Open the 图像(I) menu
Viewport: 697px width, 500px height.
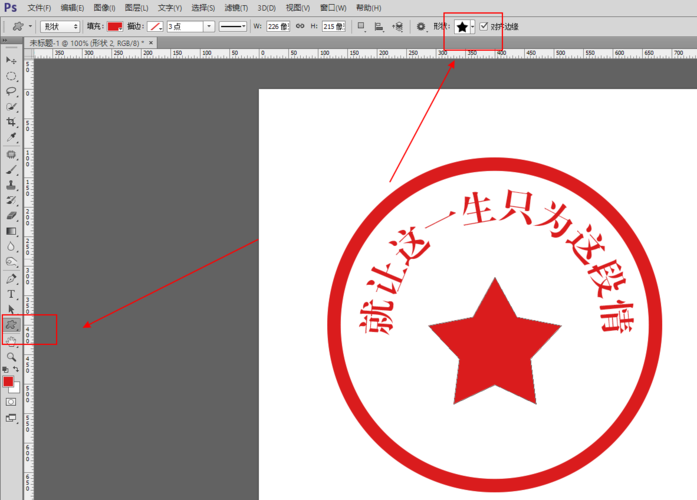104,8
